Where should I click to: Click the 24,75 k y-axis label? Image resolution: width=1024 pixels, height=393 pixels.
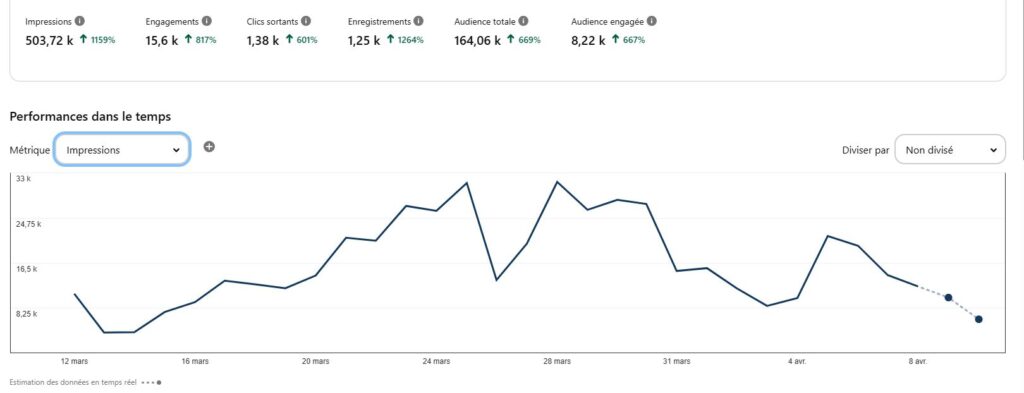(29, 224)
